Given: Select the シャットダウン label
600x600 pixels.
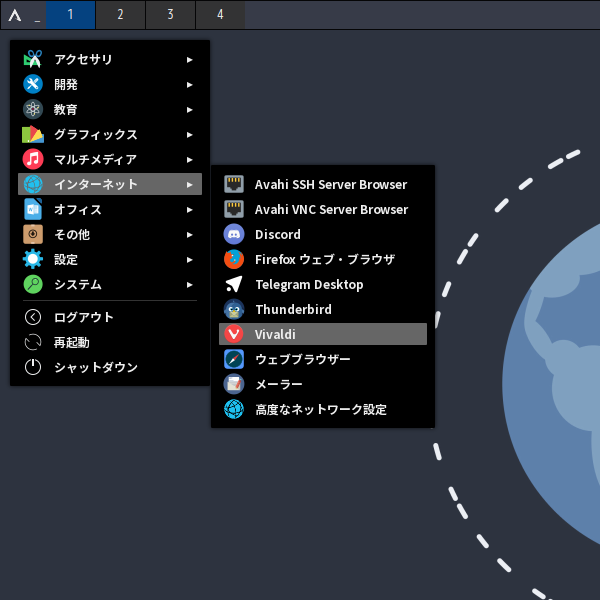Looking at the screenshot, I should click(x=96, y=367).
